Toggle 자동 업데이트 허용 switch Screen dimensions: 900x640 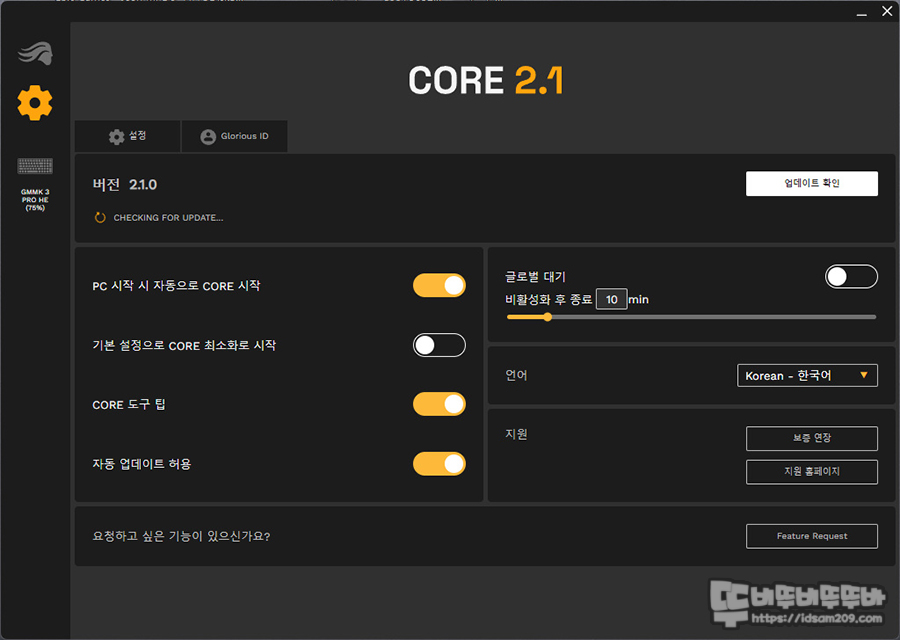(439, 464)
